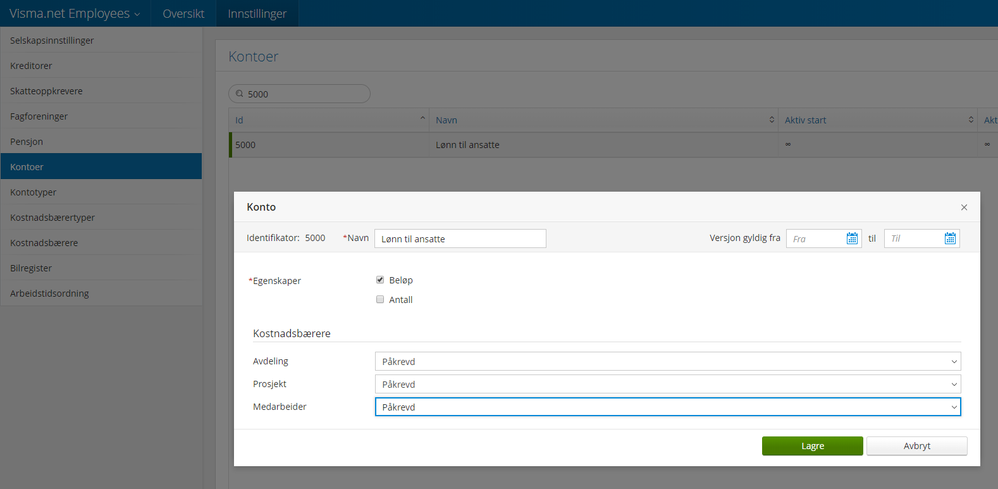Open Pensjon in sidebar
This screenshot has width=998, height=489.
(x=101, y=141)
